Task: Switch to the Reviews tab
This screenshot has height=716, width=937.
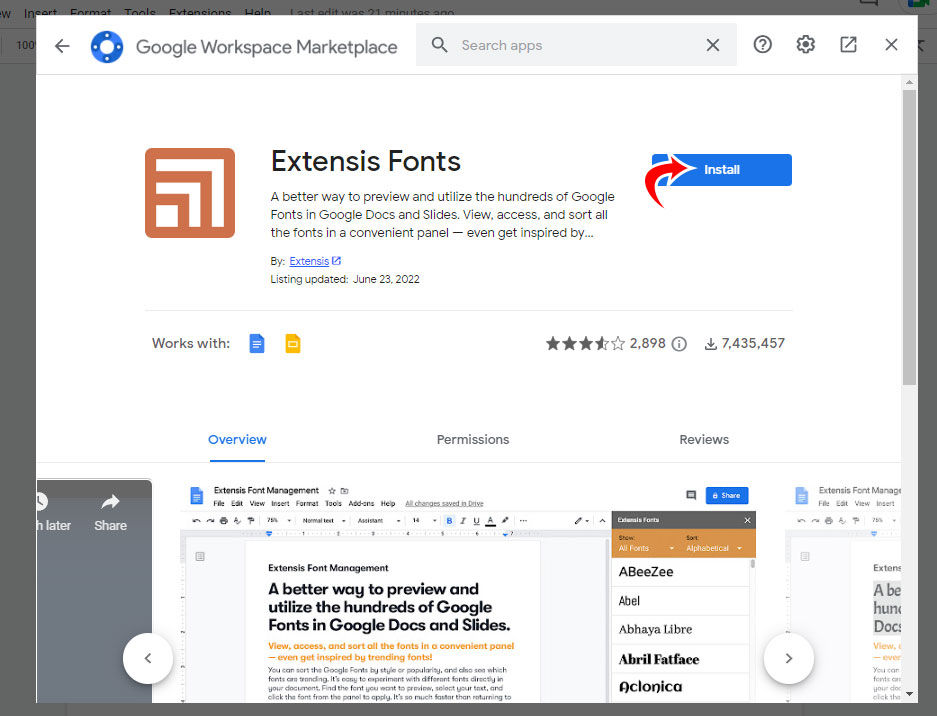Action: pyautogui.click(x=703, y=439)
